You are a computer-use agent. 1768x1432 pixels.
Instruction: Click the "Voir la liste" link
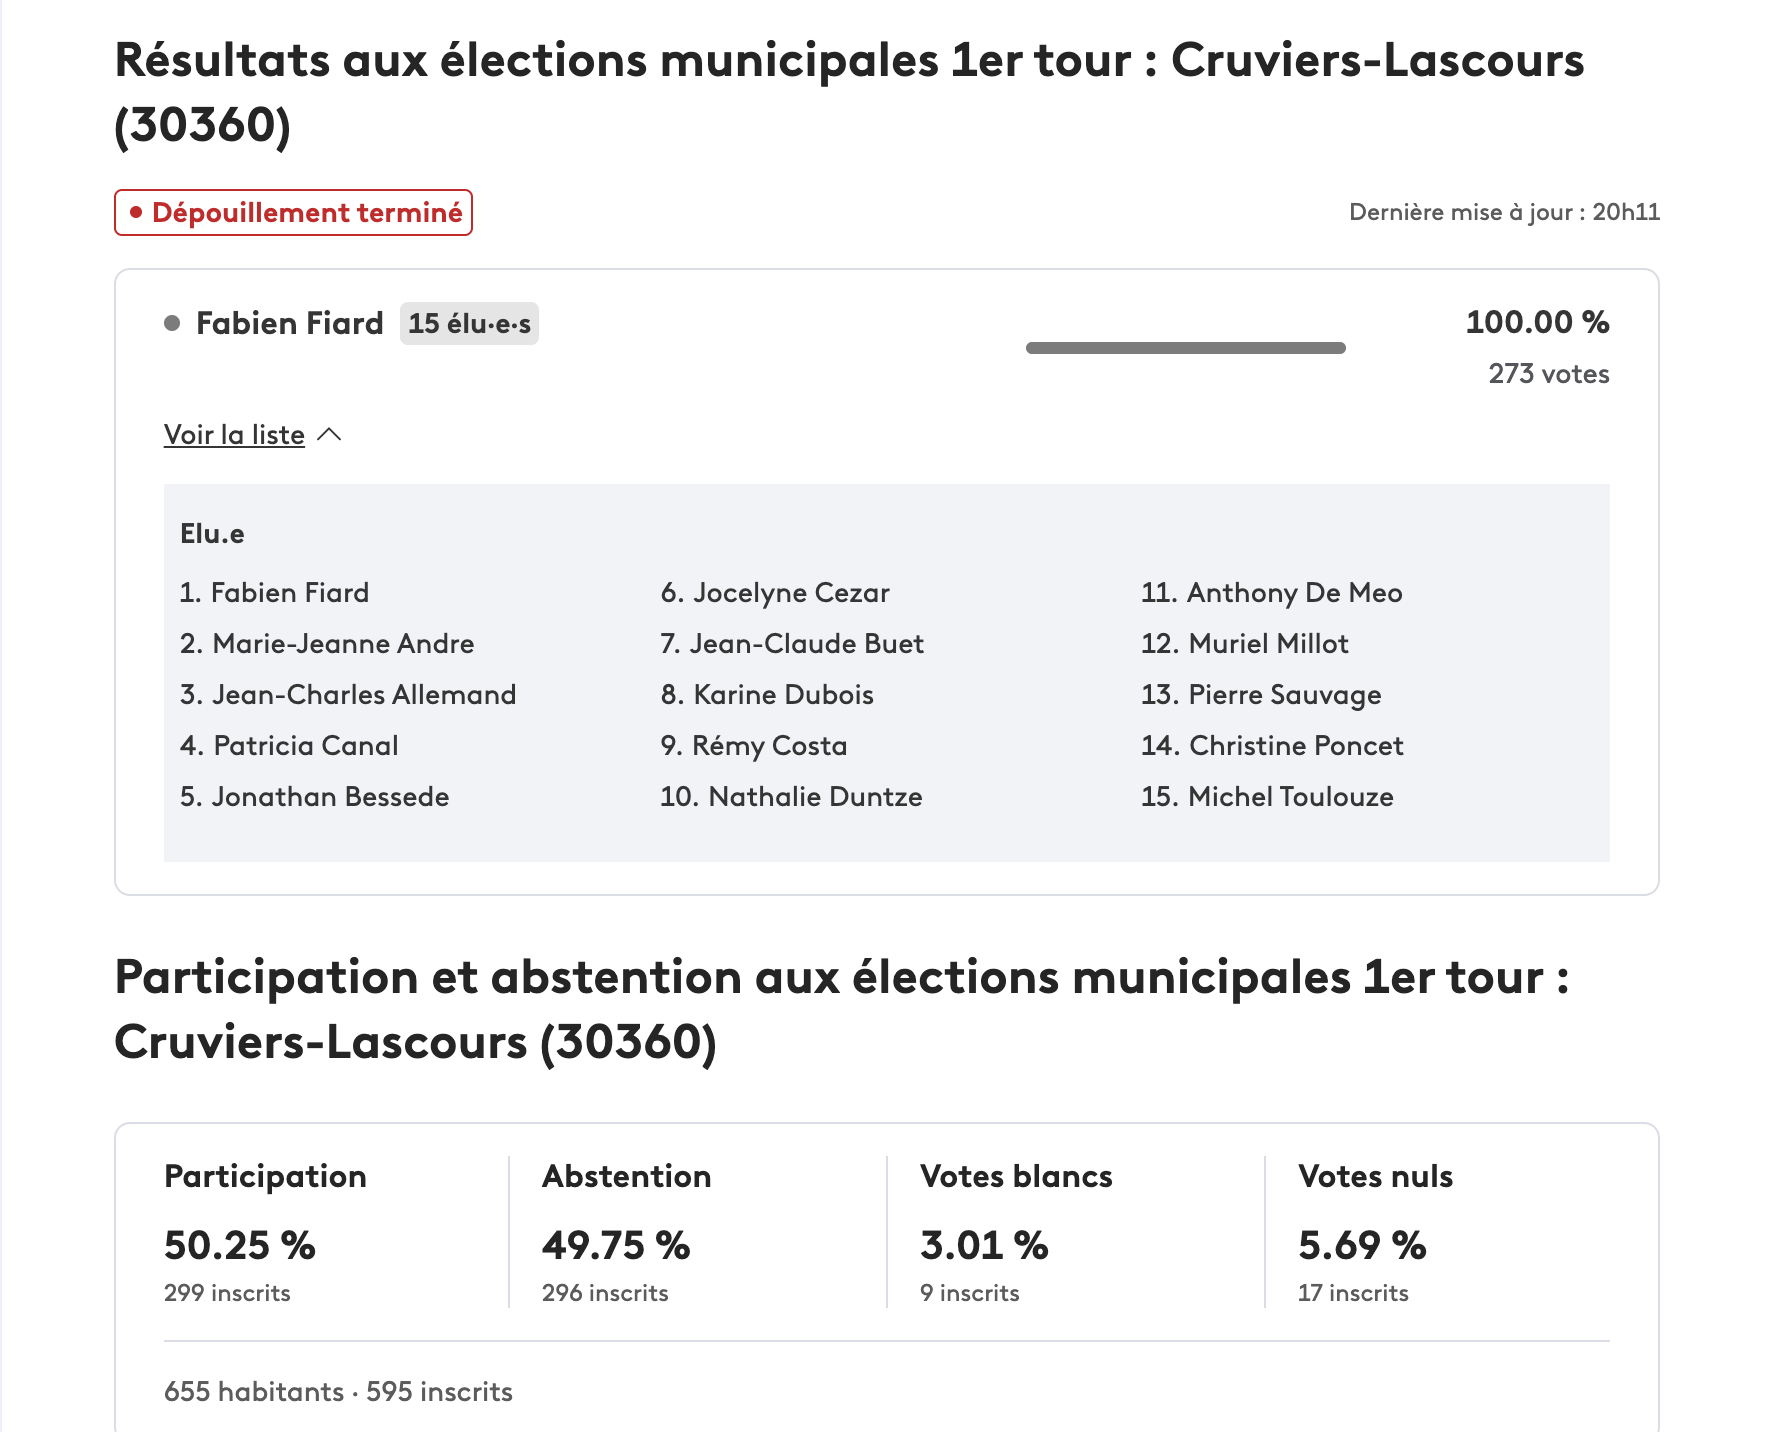[234, 435]
